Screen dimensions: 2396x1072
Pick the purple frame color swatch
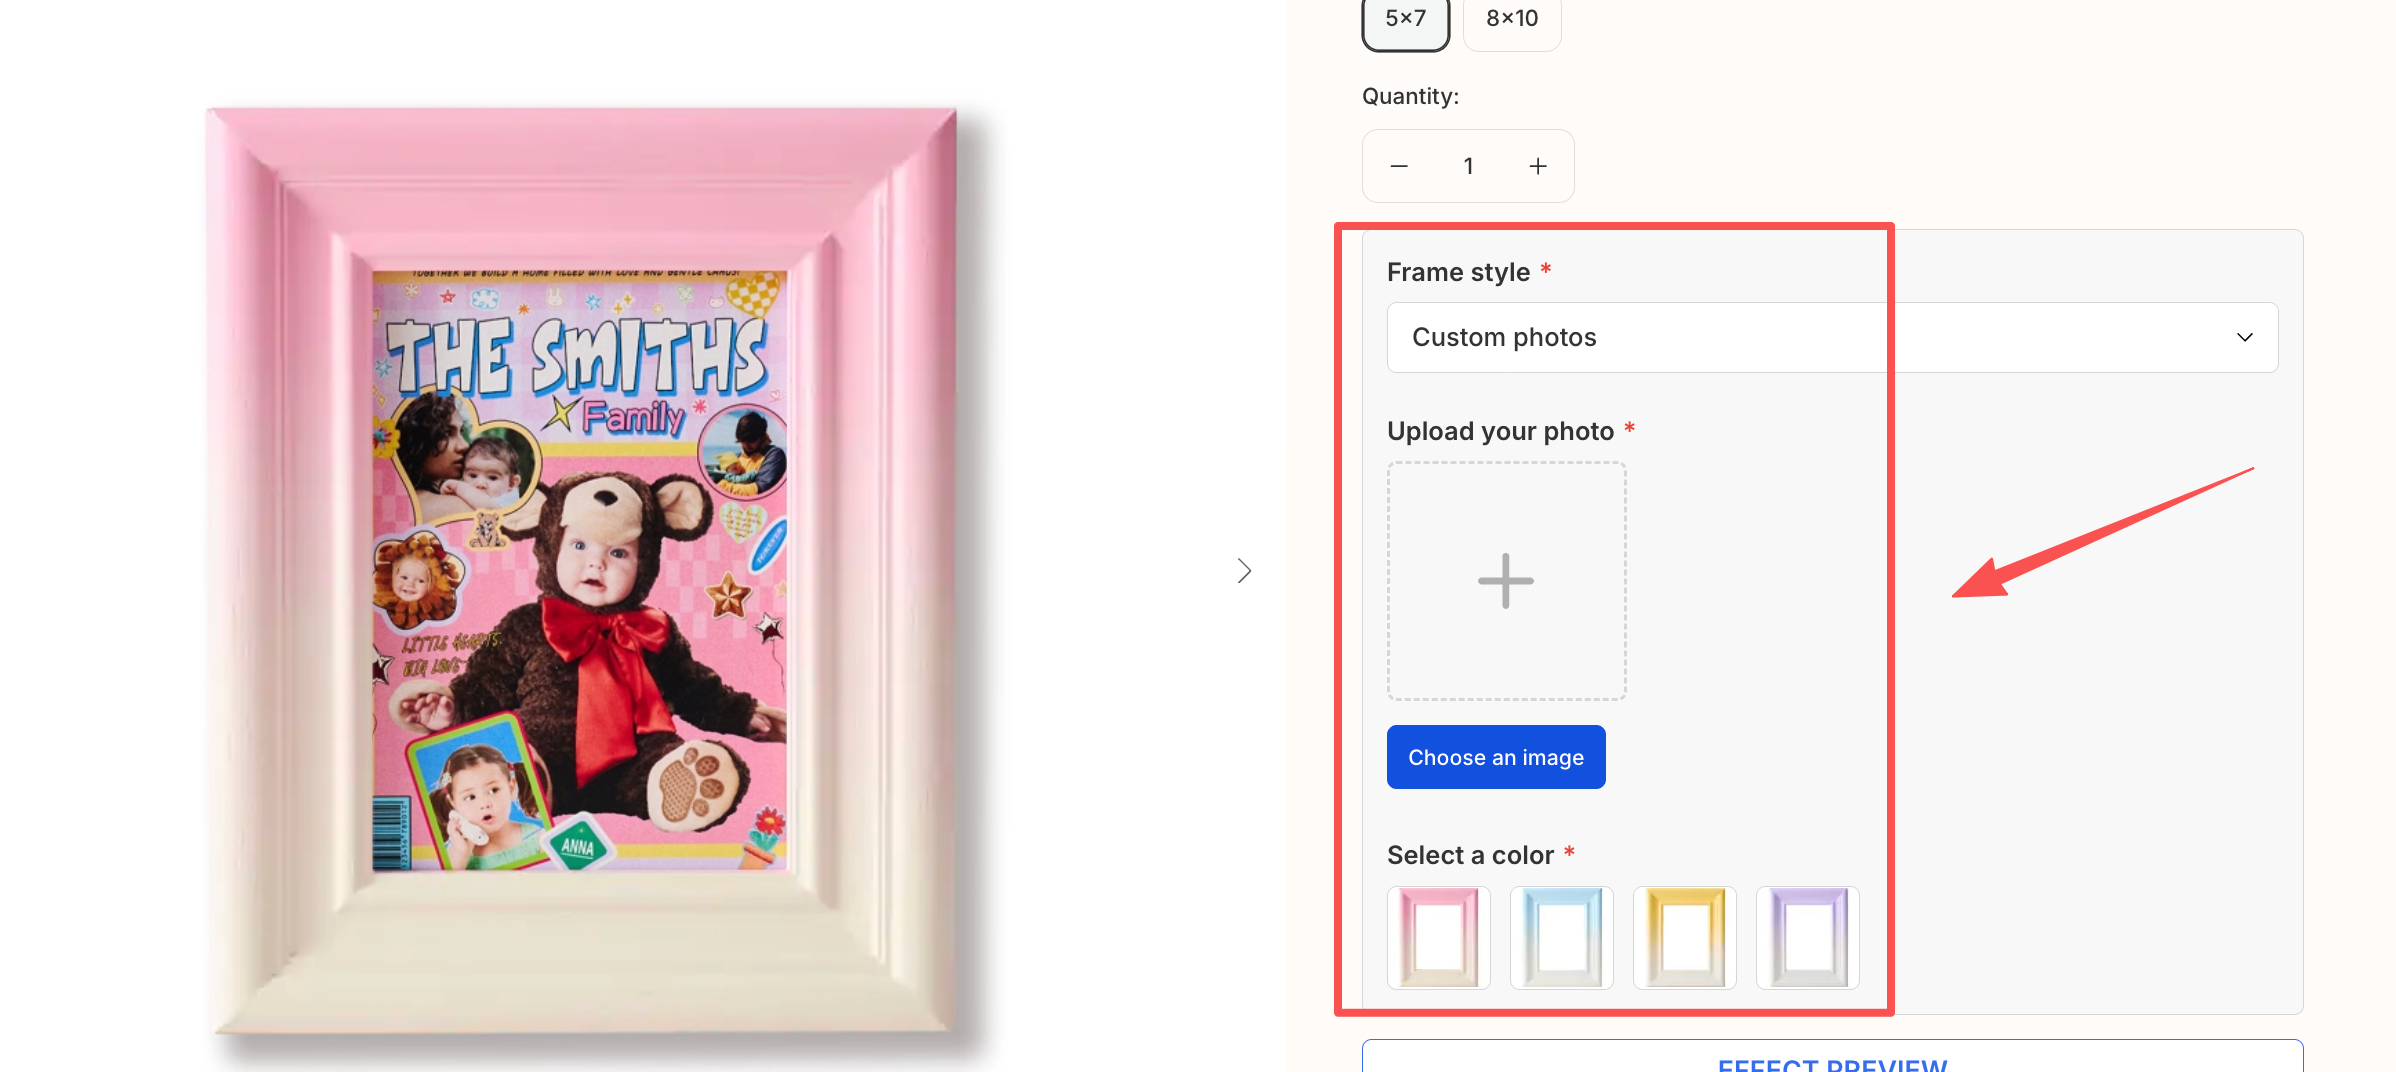pyautogui.click(x=1808, y=937)
